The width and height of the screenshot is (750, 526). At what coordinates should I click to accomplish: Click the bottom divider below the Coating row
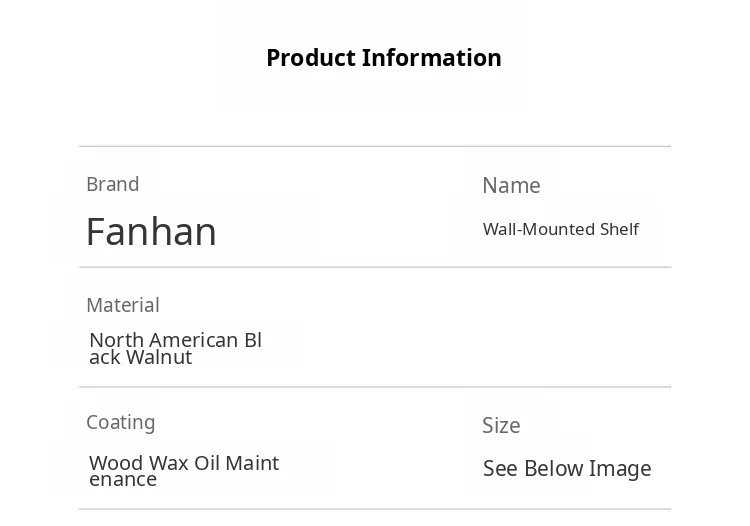[x=375, y=509]
